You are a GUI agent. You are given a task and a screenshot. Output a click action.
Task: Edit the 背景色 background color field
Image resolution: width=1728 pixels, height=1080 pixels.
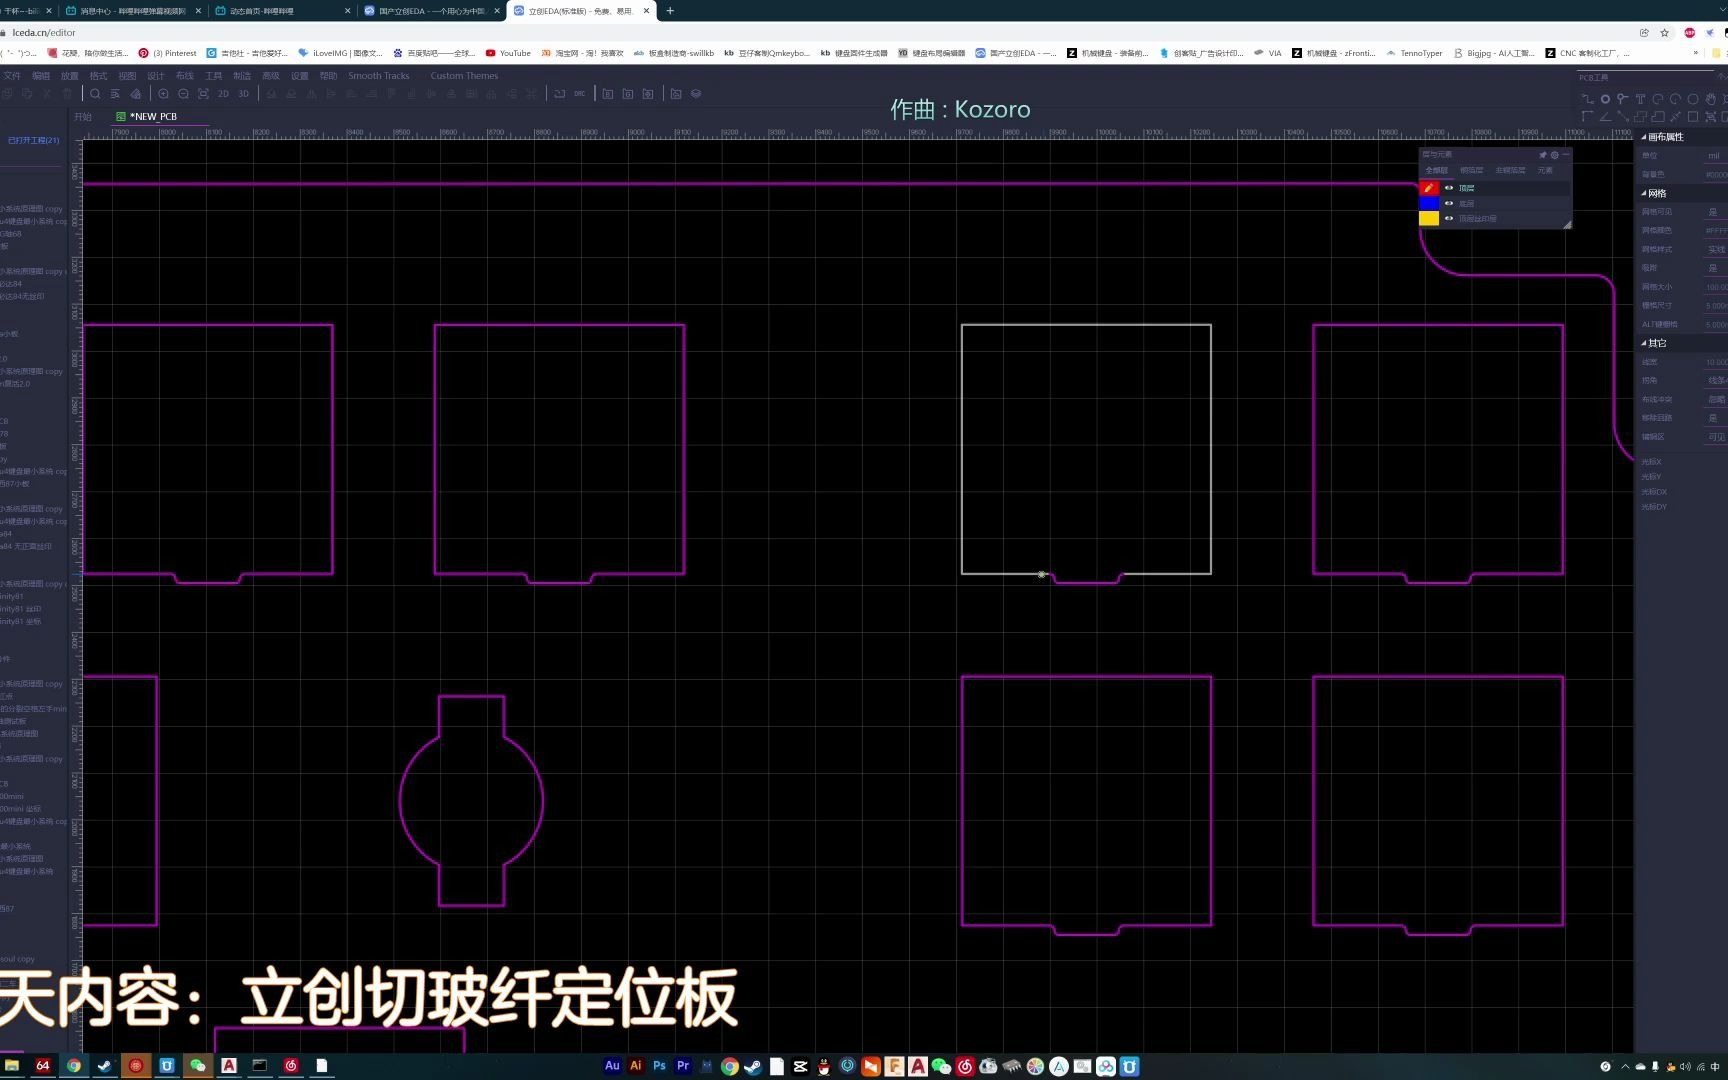pyautogui.click(x=1715, y=175)
